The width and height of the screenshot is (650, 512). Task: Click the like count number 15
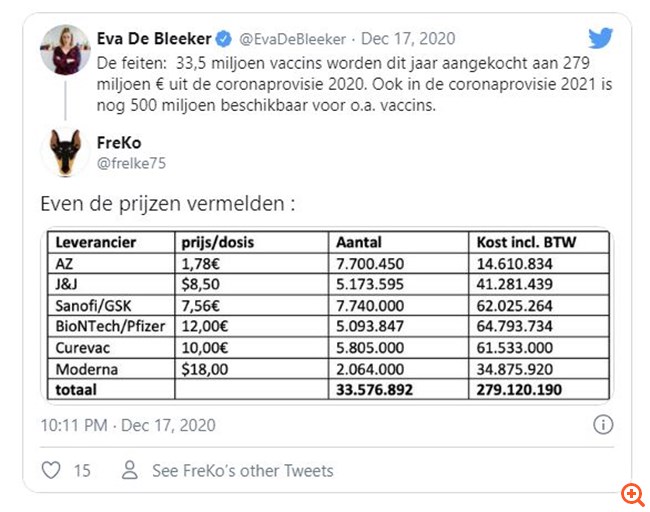tap(82, 470)
